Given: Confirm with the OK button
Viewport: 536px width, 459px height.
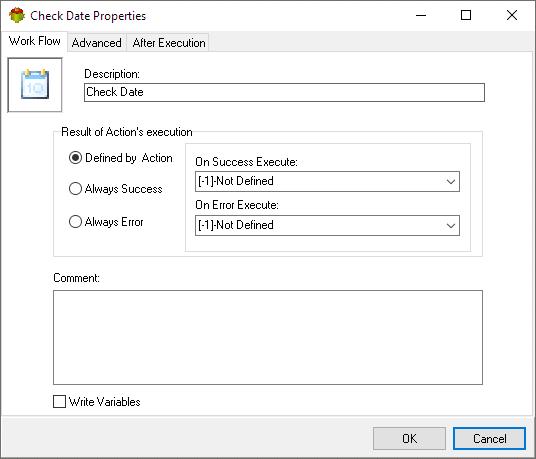Looking at the screenshot, I should pyautogui.click(x=409, y=438).
